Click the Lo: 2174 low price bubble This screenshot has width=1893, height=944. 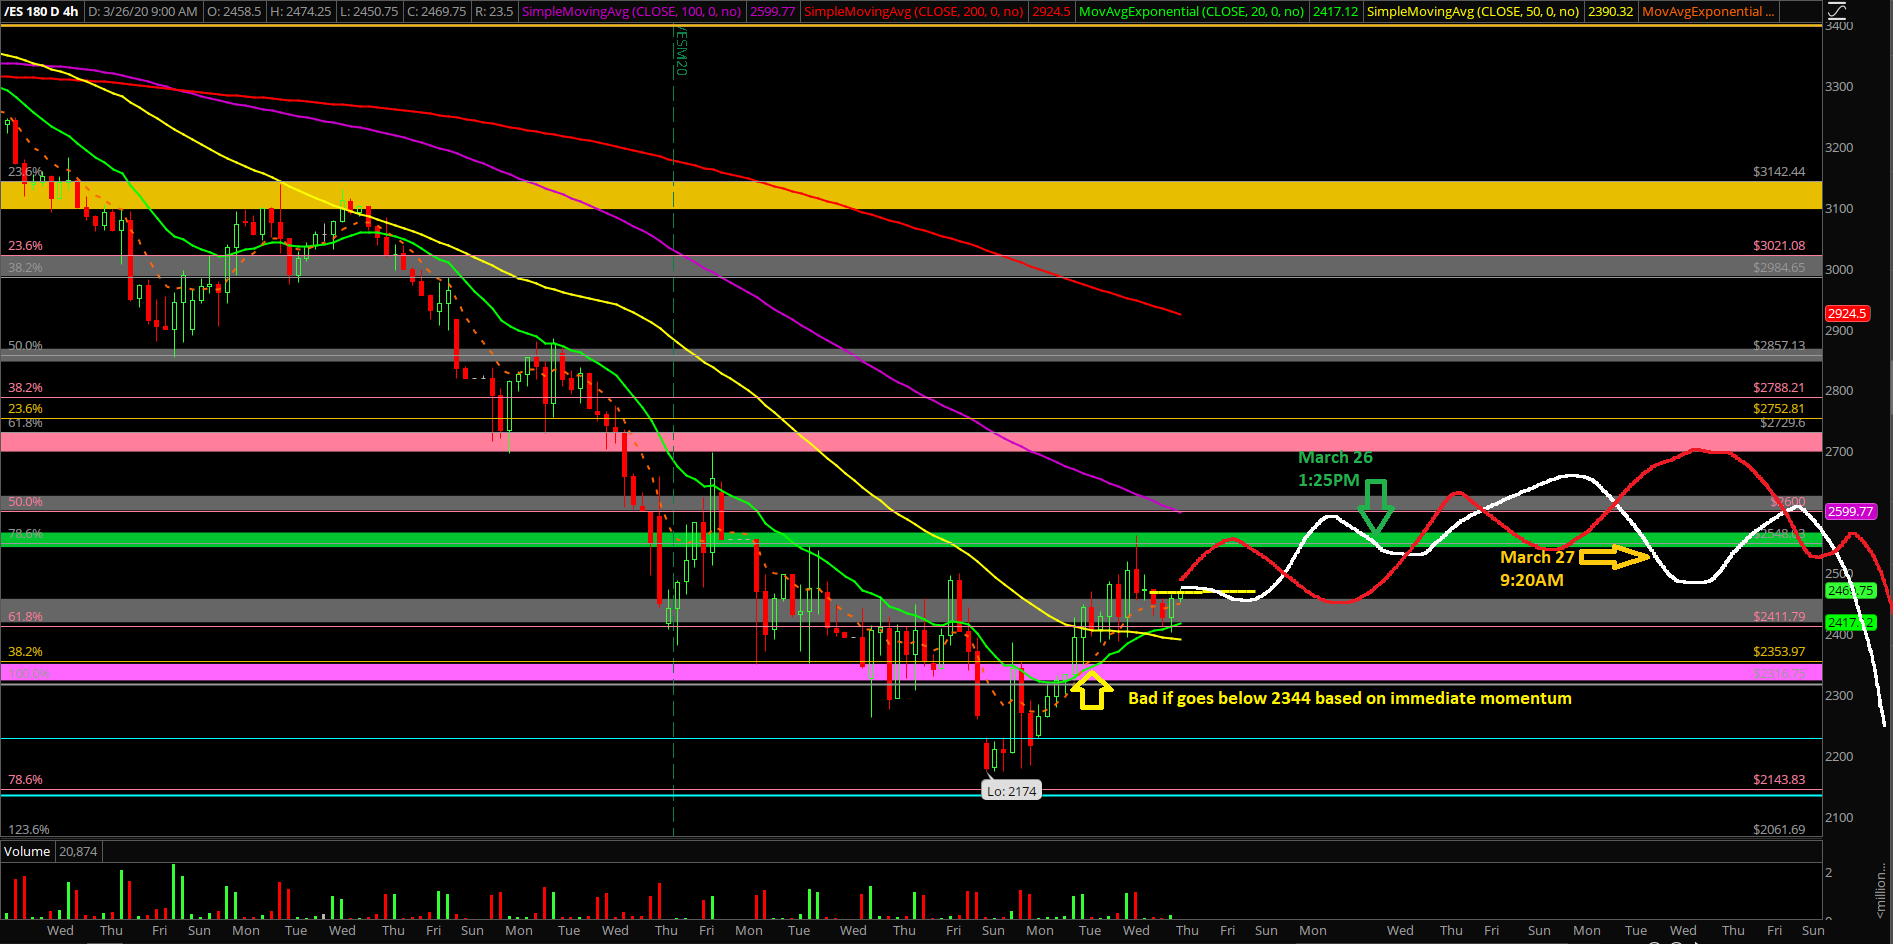[1011, 791]
